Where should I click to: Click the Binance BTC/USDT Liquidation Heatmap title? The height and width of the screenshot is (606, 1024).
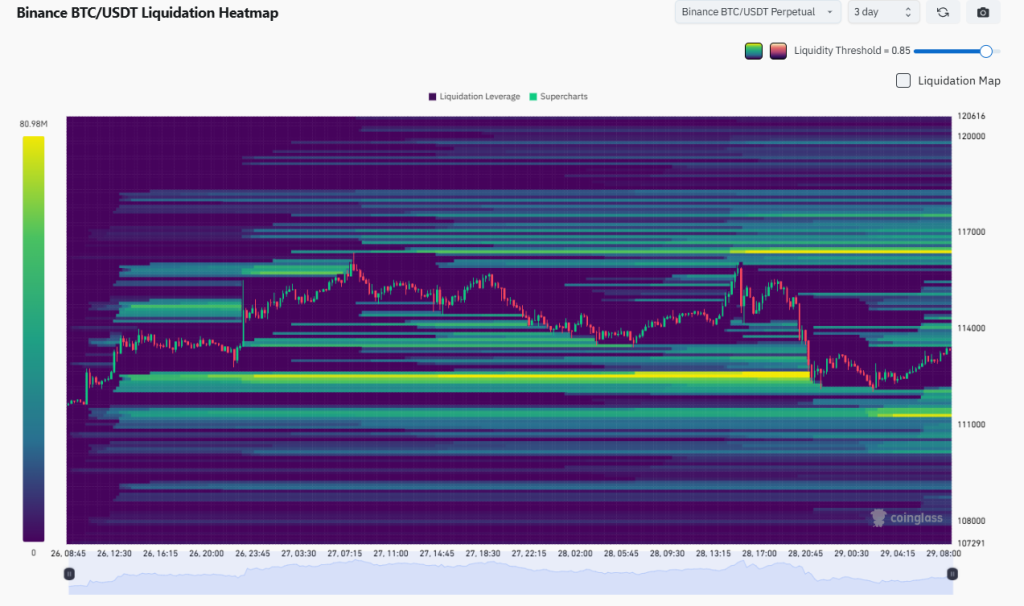pos(147,13)
